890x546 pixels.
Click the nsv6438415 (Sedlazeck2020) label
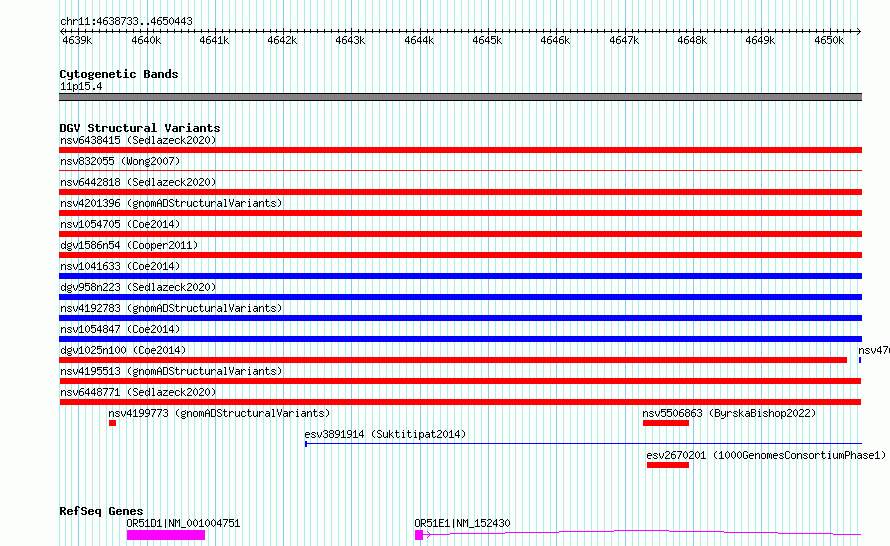138,140
